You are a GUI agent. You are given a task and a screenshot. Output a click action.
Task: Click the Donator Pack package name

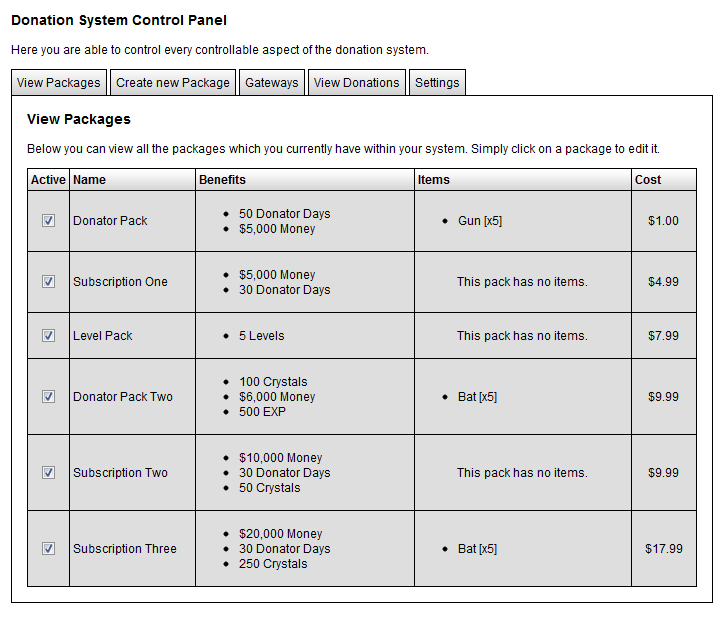[110, 221]
